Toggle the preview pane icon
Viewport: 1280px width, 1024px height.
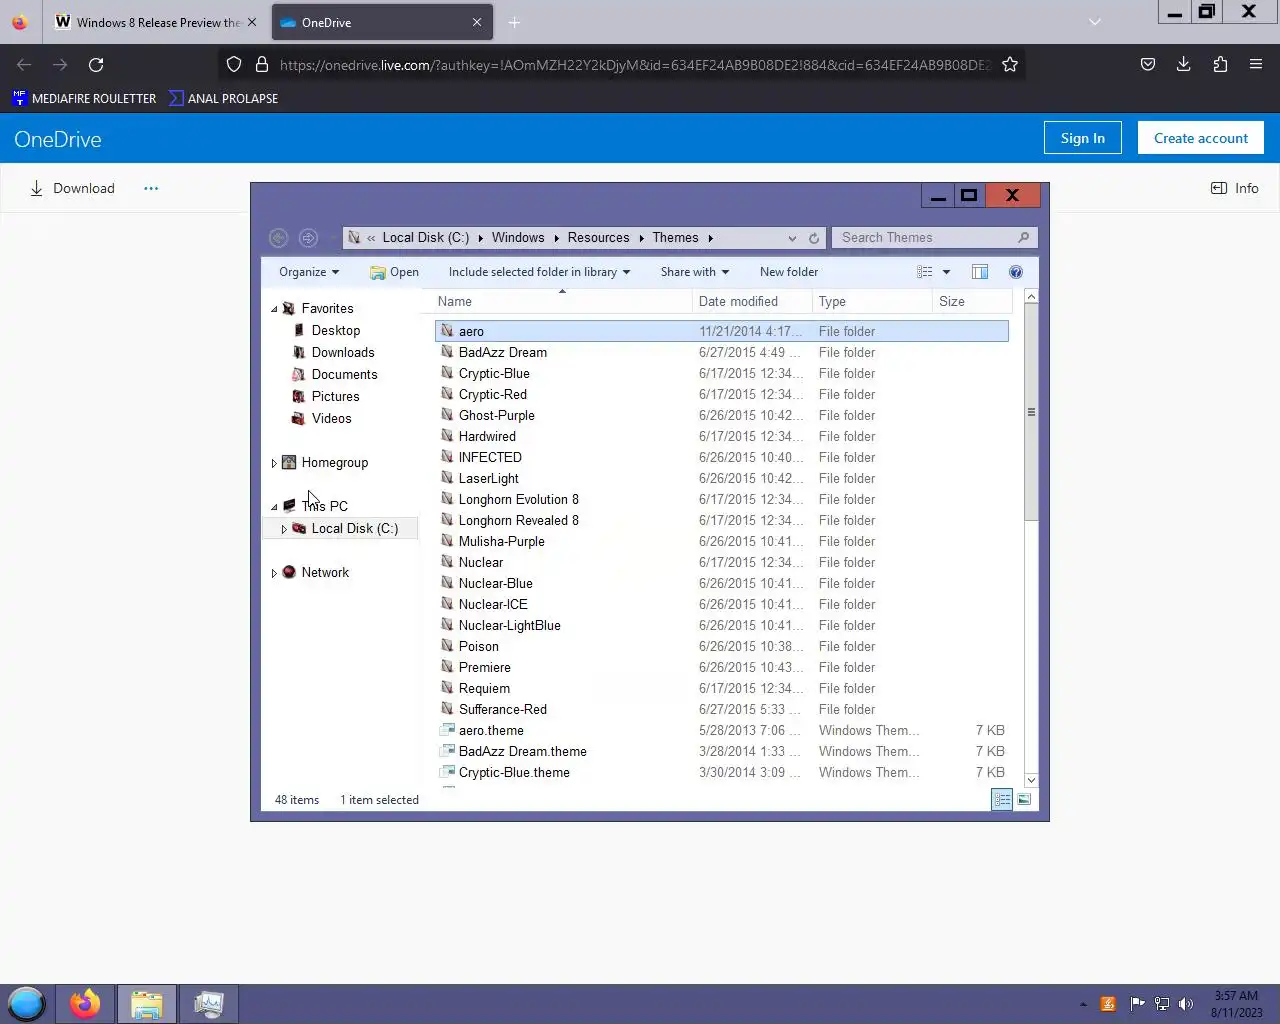pyautogui.click(x=980, y=272)
